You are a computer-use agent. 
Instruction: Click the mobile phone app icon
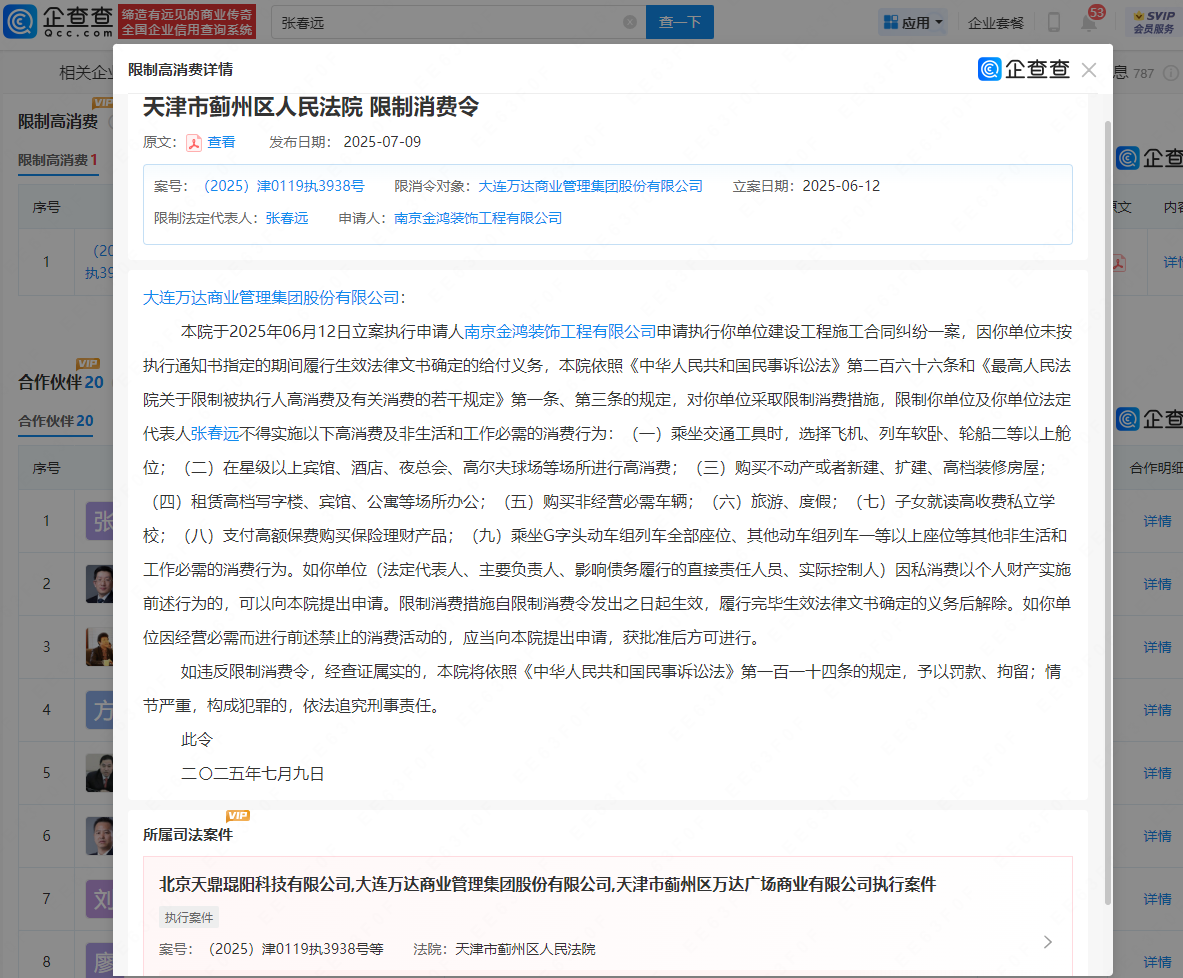click(1054, 22)
